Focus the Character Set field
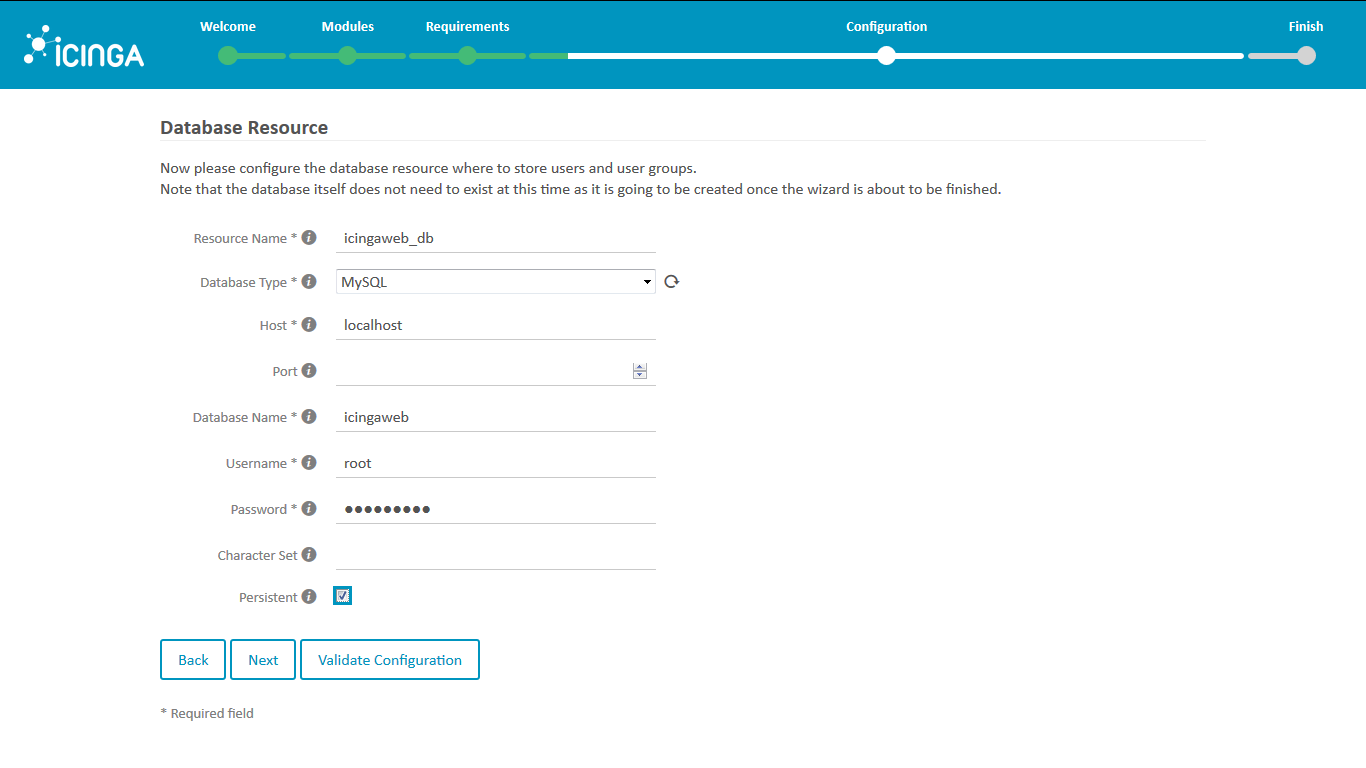Screen dimensions: 1366x768 click(x=496, y=556)
